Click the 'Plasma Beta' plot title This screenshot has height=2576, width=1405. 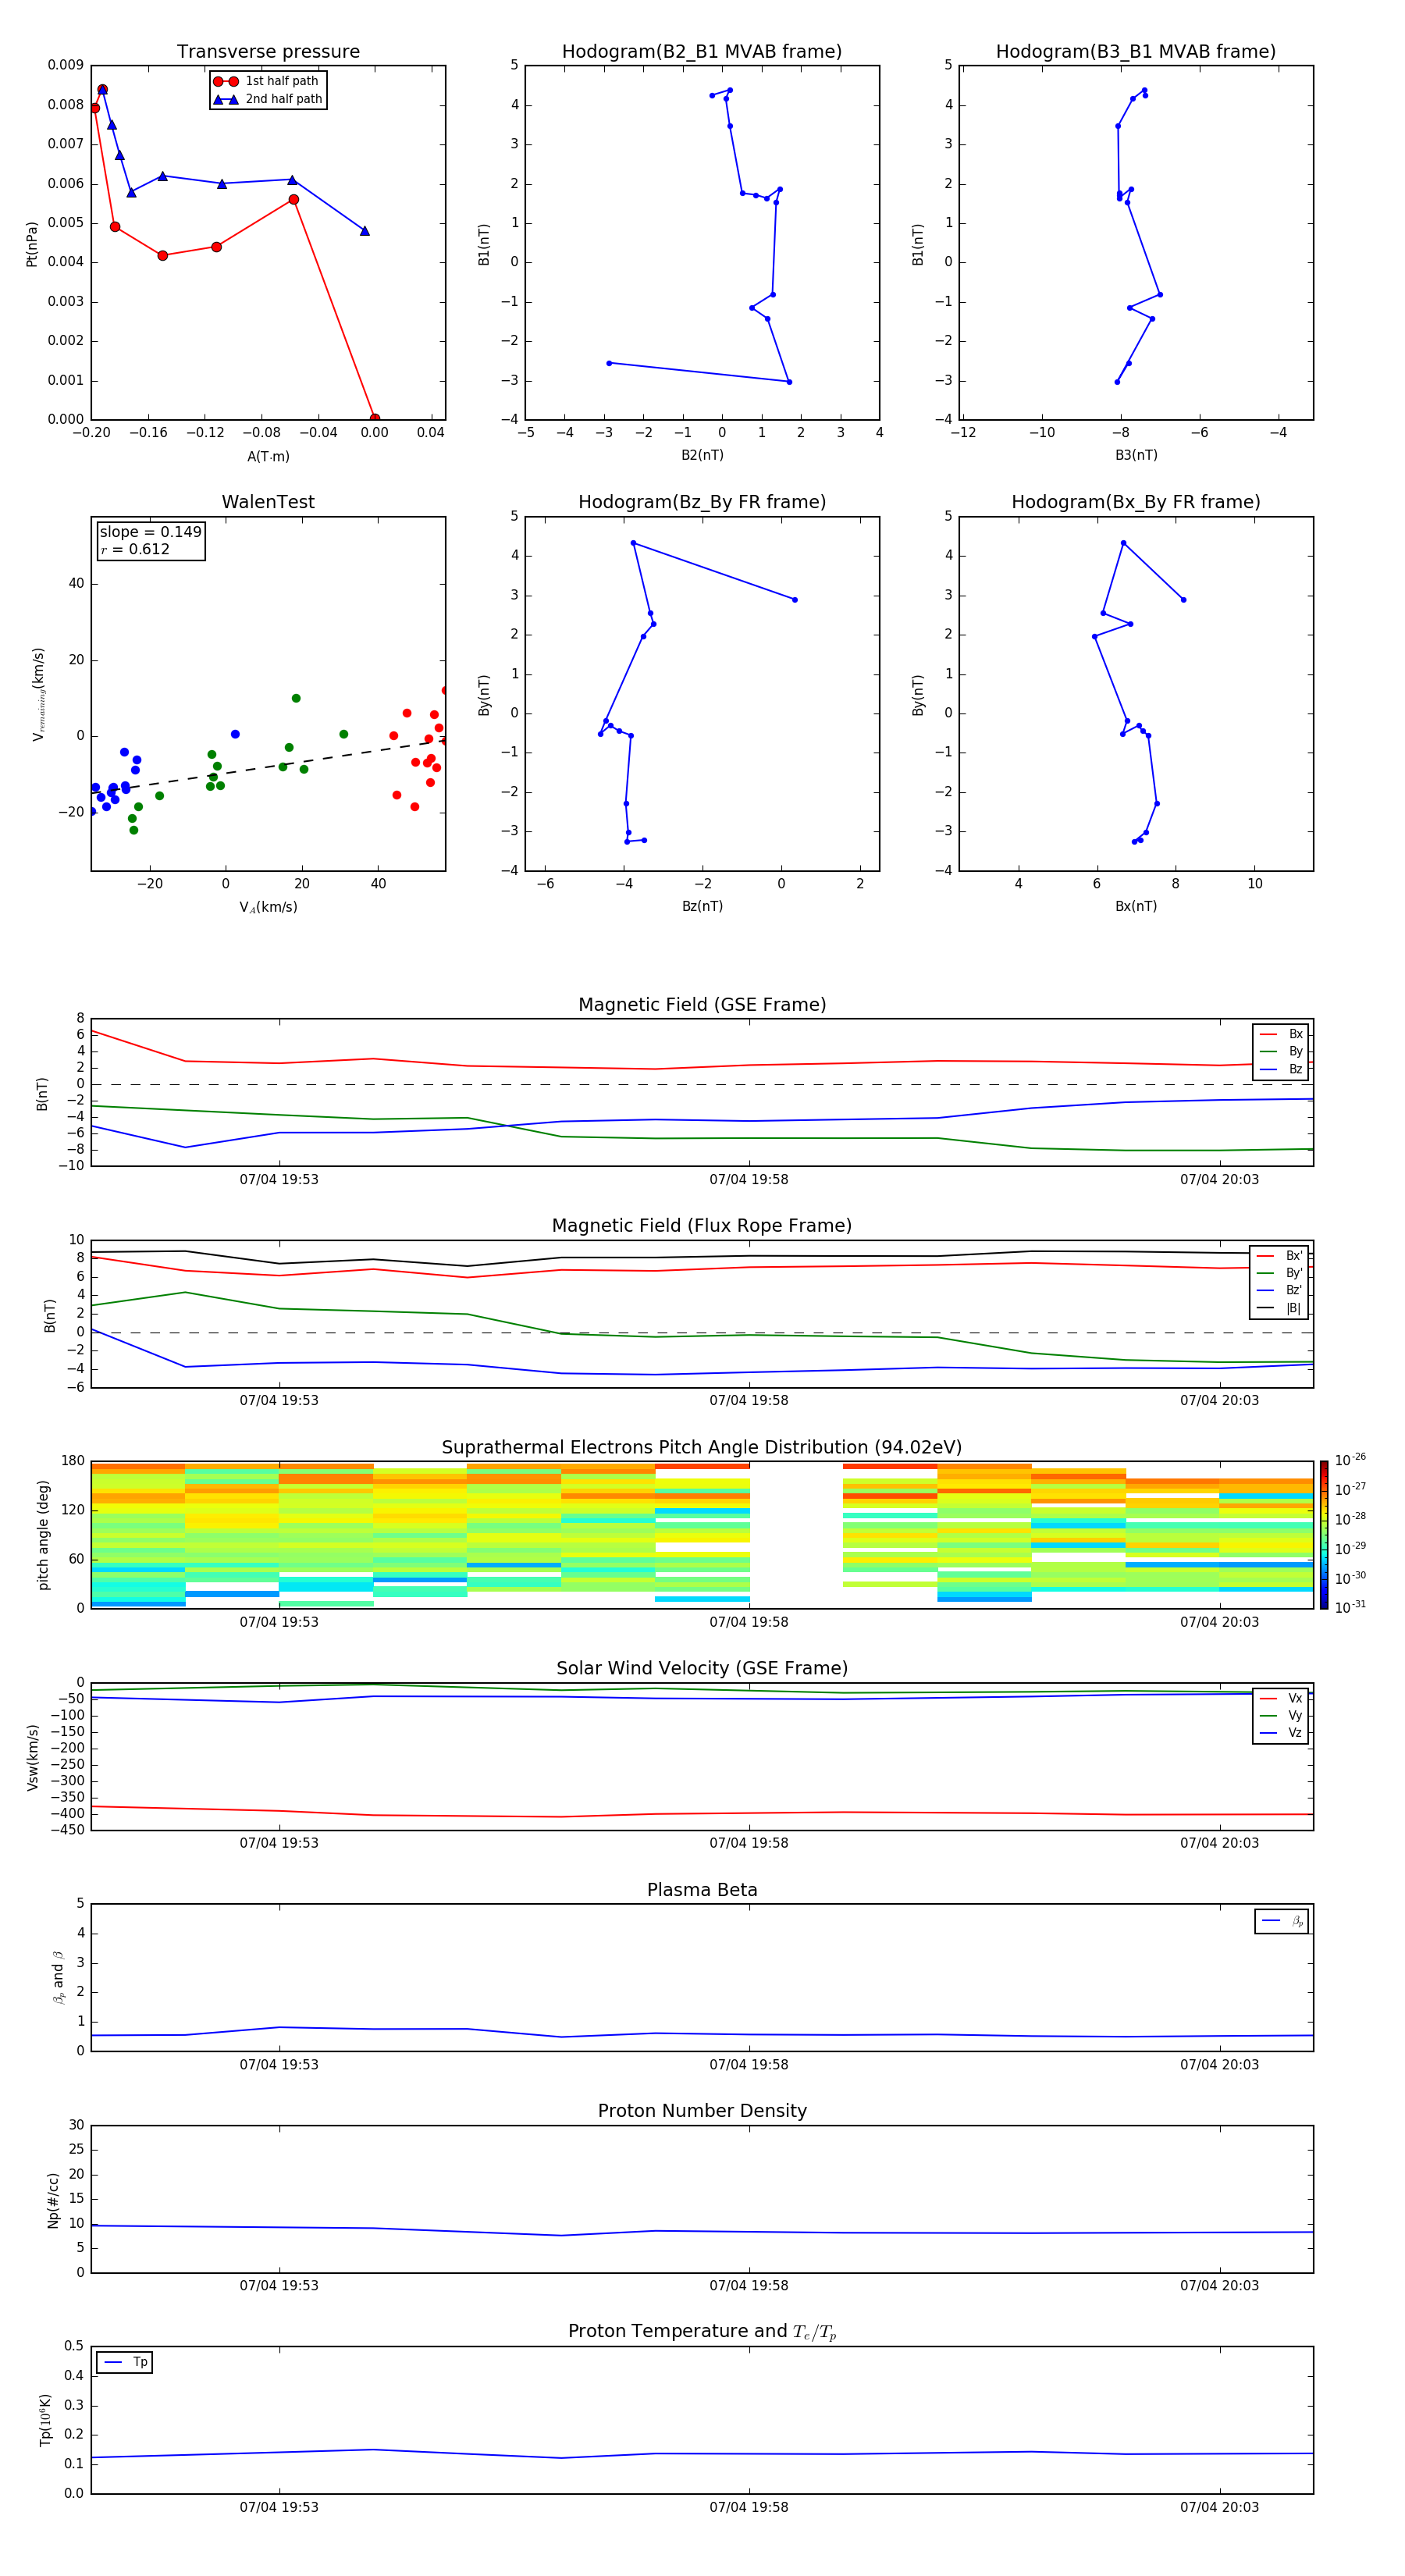click(x=702, y=1890)
